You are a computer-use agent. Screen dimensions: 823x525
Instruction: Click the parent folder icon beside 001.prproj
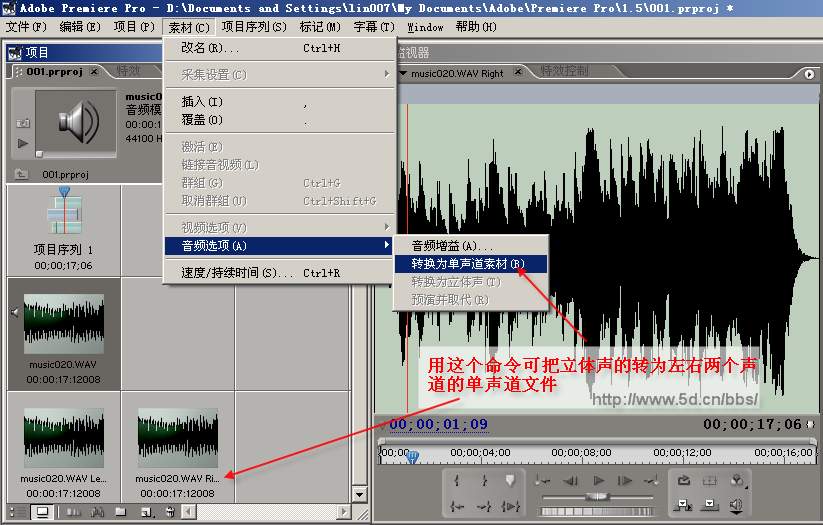pyautogui.click(x=21, y=174)
